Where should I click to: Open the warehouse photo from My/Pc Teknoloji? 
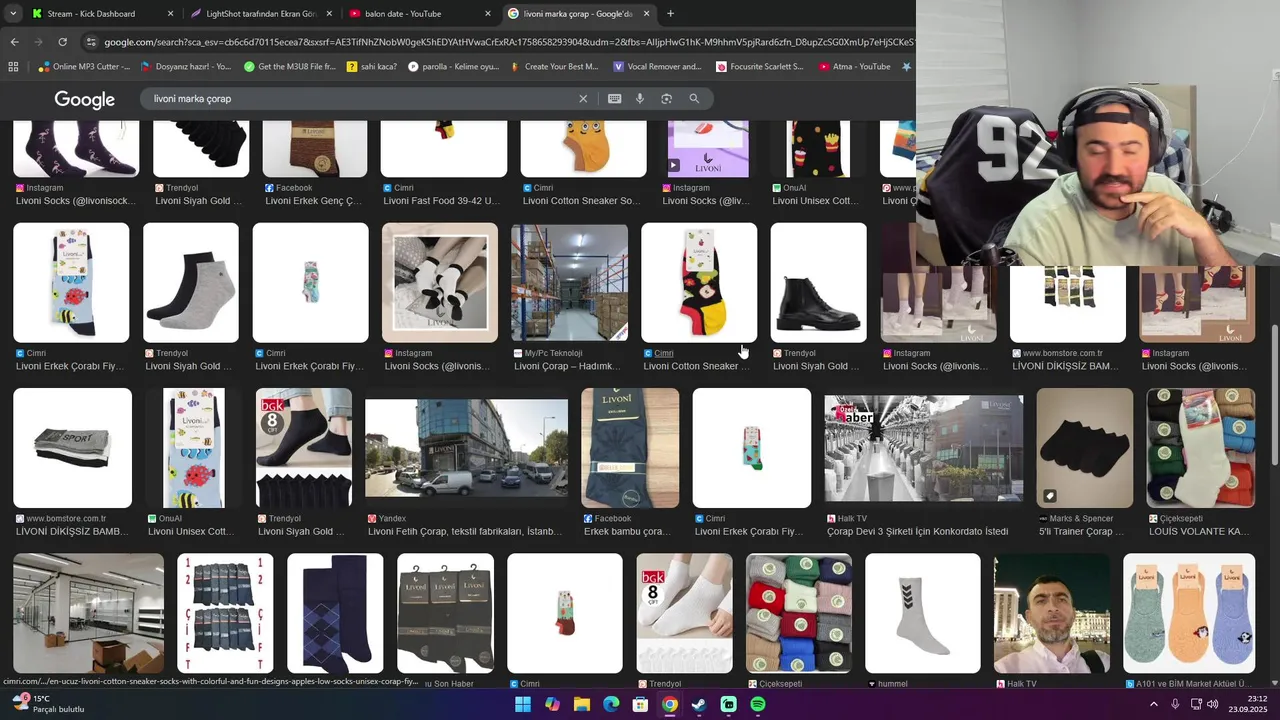tap(569, 282)
